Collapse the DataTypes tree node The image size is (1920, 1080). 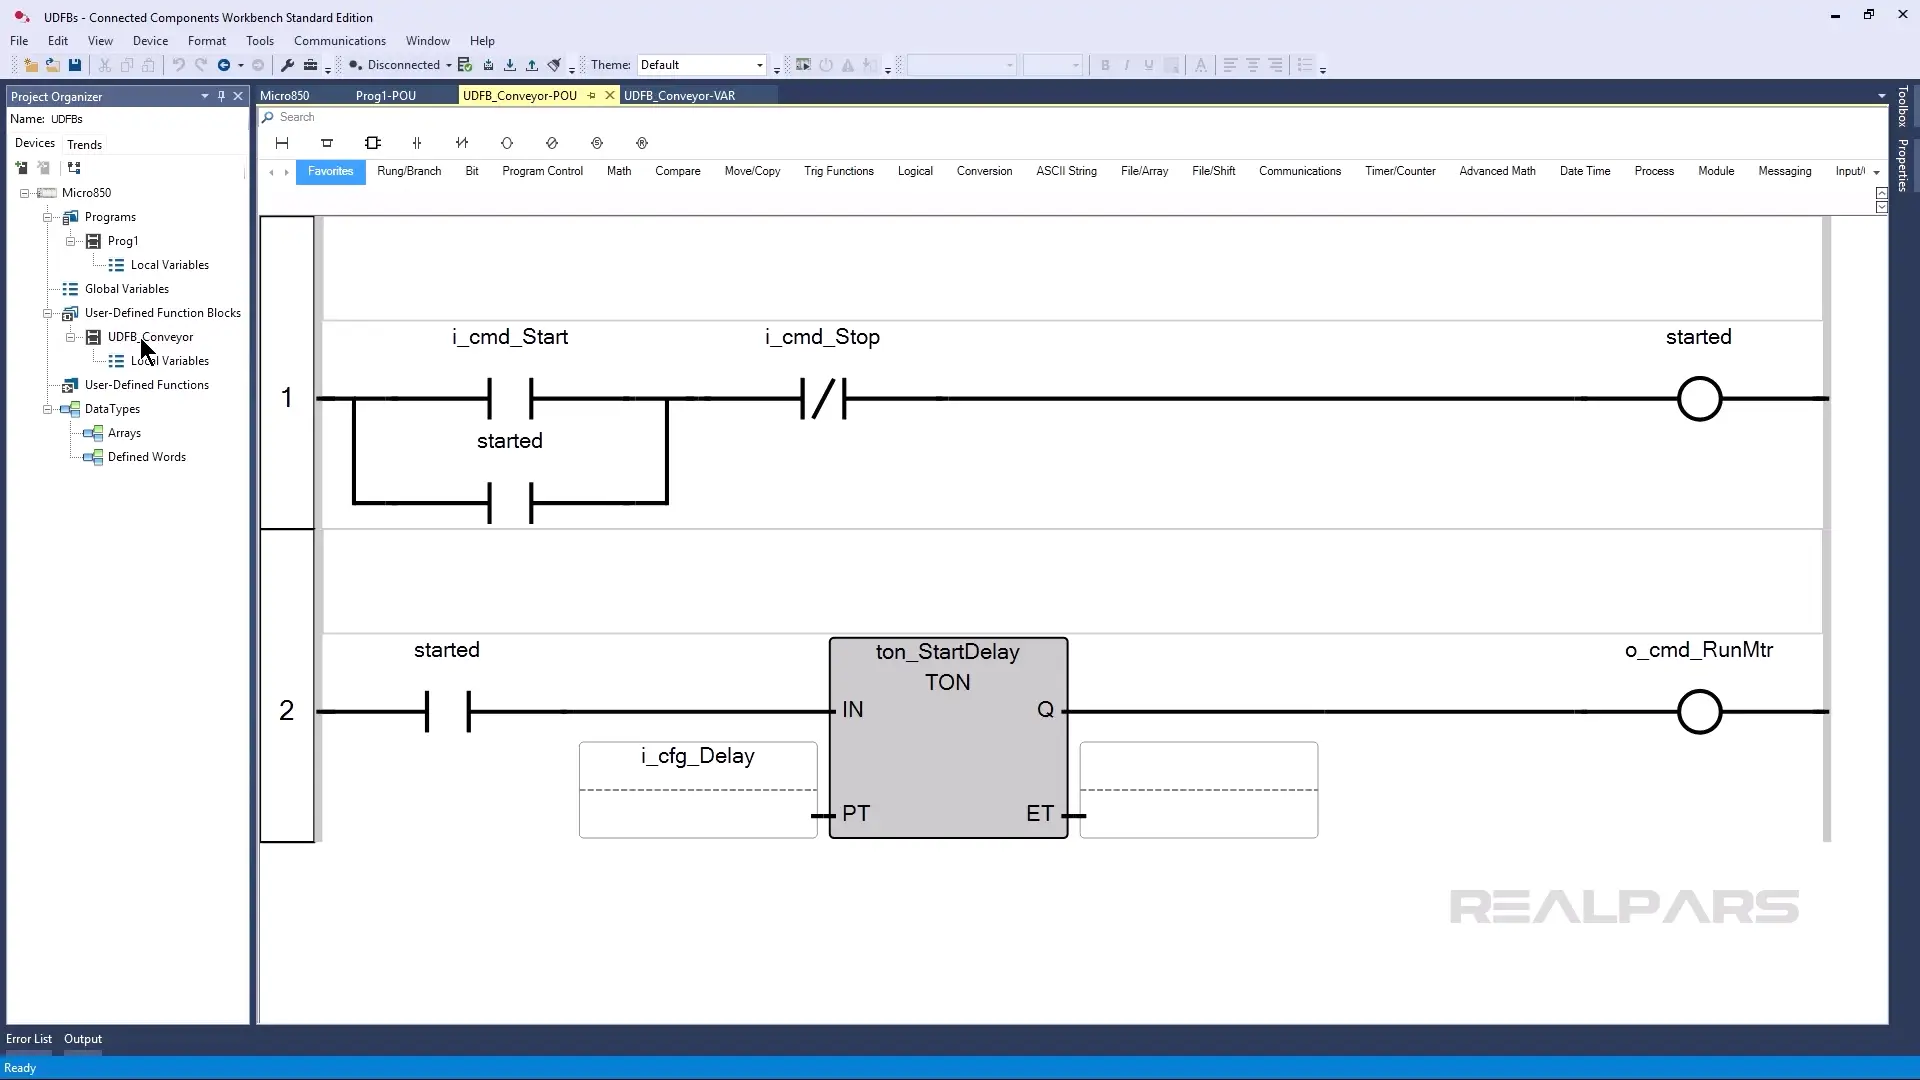click(x=48, y=409)
